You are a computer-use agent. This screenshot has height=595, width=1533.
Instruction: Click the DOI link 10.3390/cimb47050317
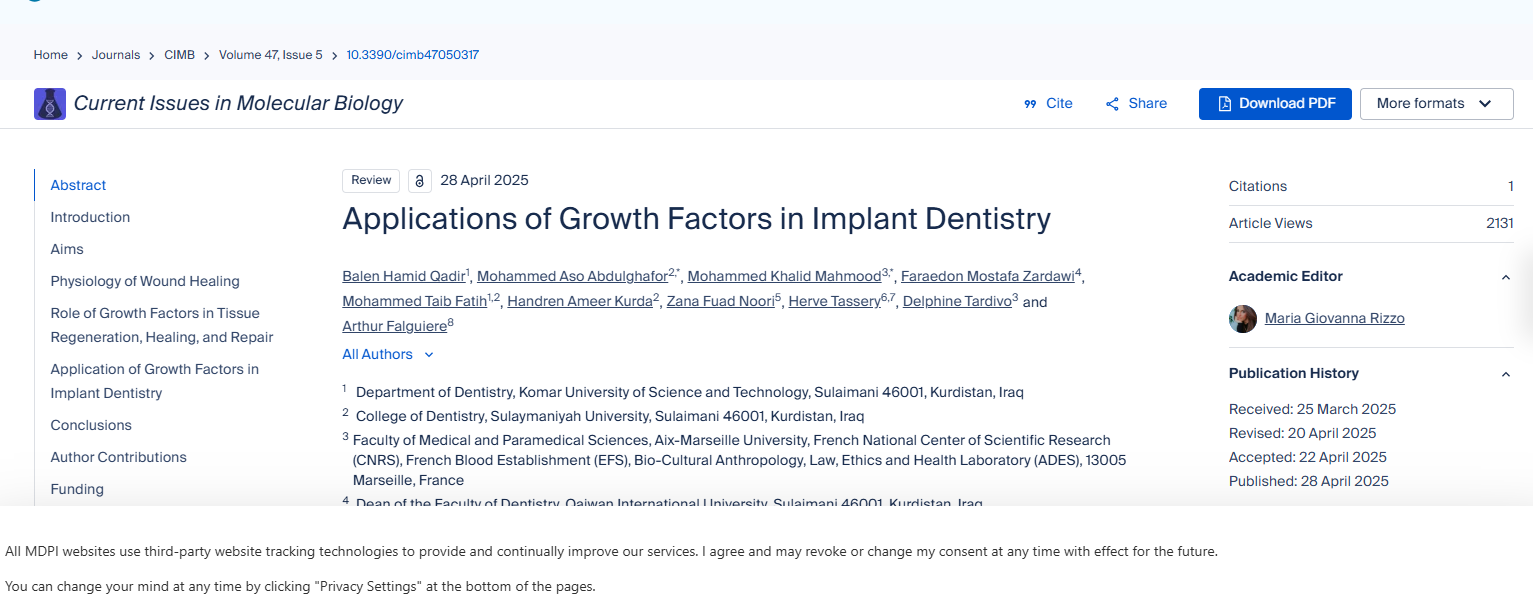412,55
